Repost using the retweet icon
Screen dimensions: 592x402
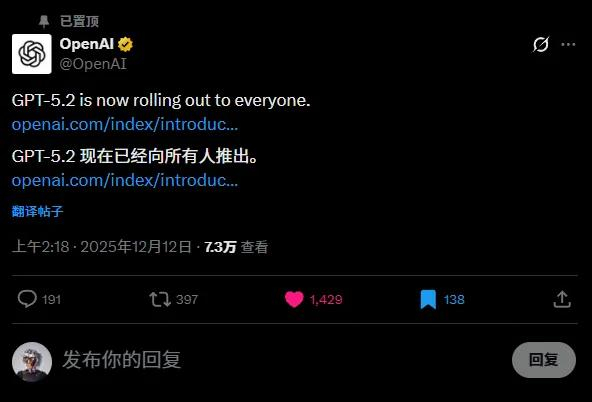[x=160, y=299]
